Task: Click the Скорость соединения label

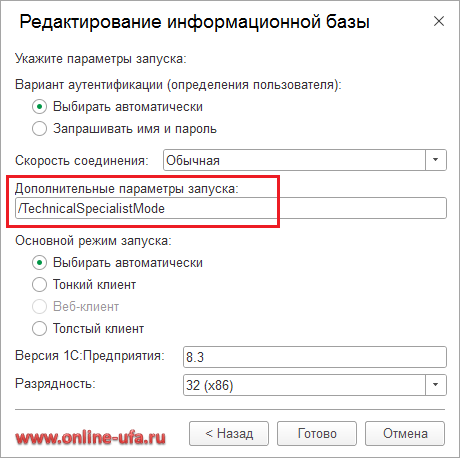Action: click(x=82, y=160)
